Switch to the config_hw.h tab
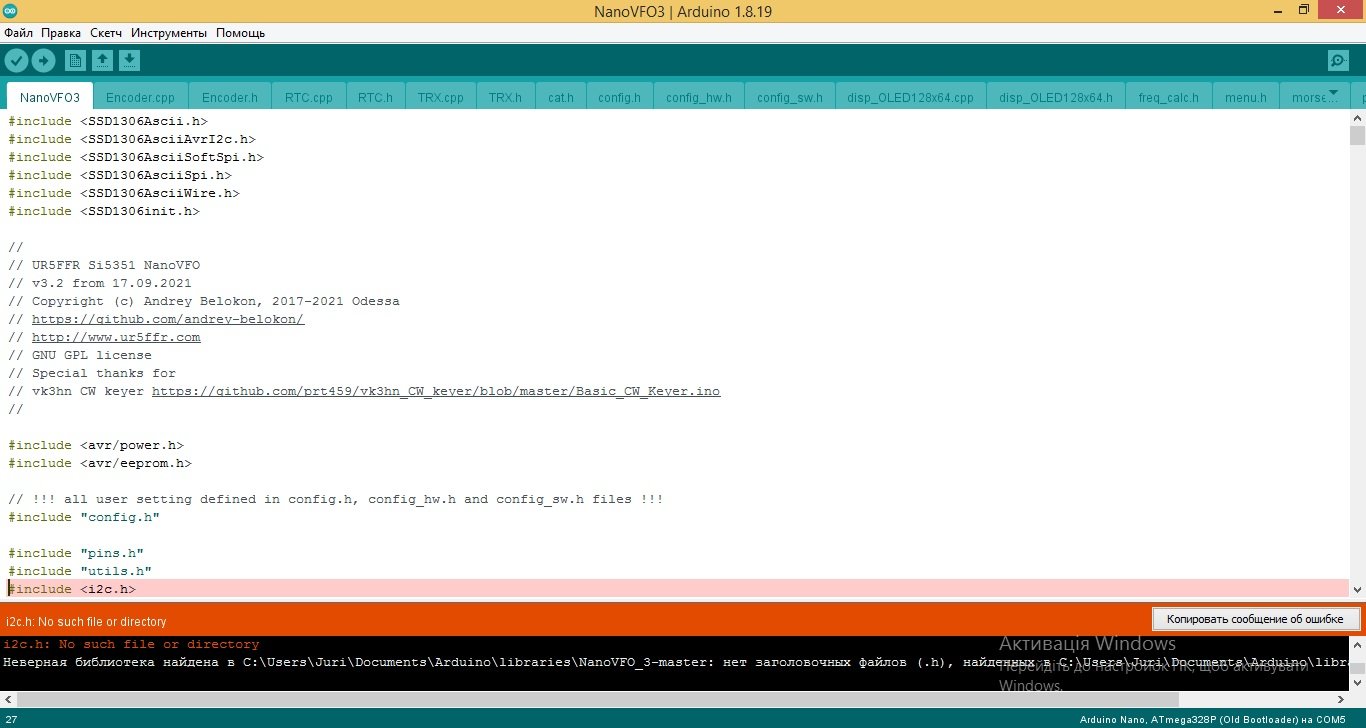Image resolution: width=1366 pixels, height=728 pixels. tap(698, 98)
